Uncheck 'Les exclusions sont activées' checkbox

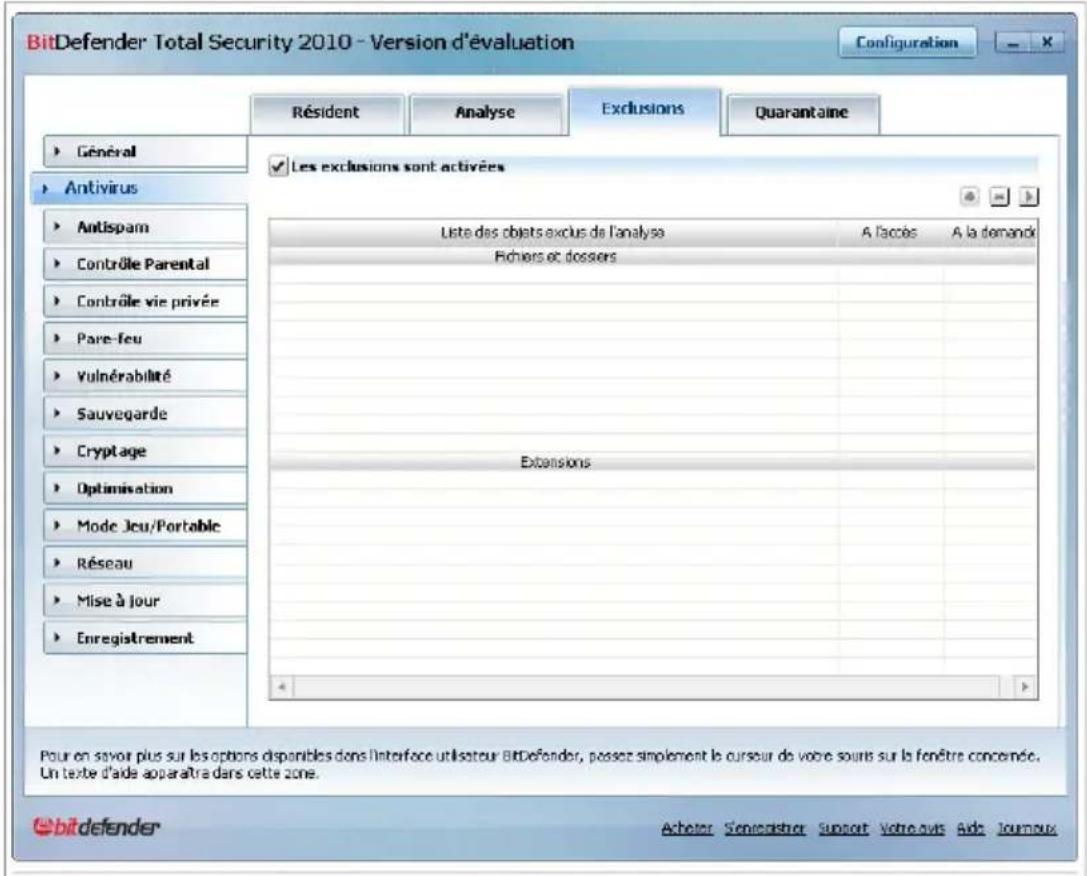278,166
